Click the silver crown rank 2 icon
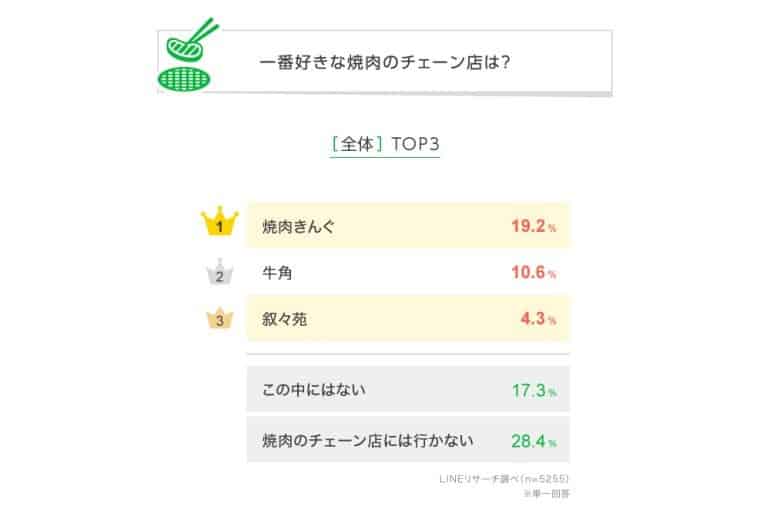Image resolution: width=770 pixels, height=520 pixels. click(x=218, y=273)
